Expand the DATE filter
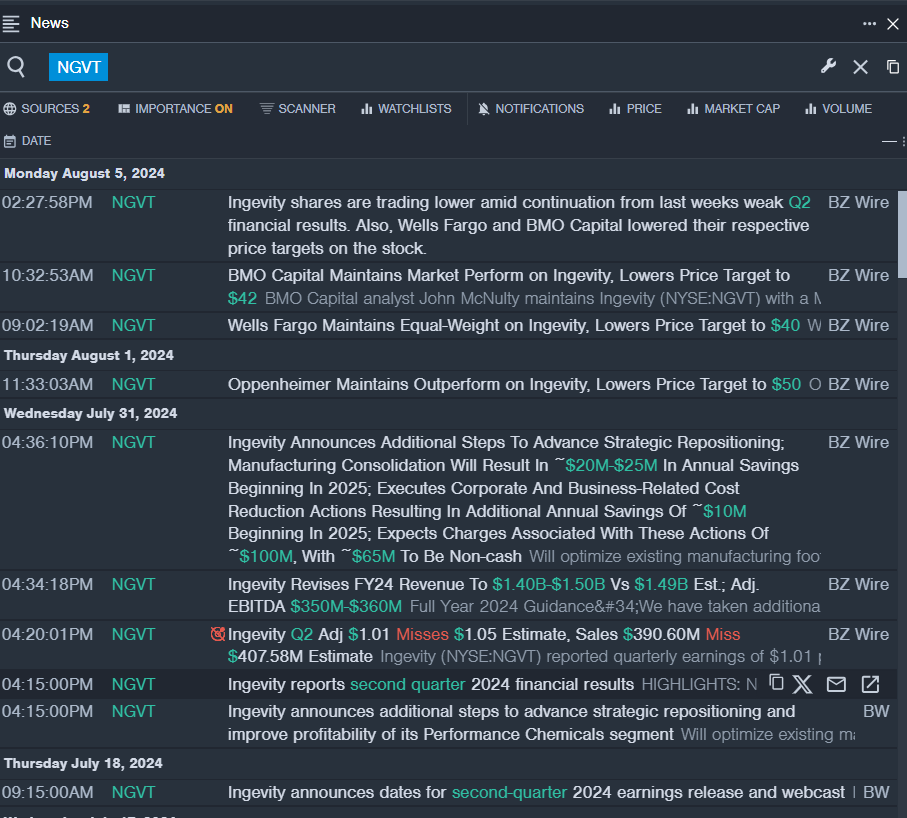The image size is (907, 818). [x=28, y=141]
